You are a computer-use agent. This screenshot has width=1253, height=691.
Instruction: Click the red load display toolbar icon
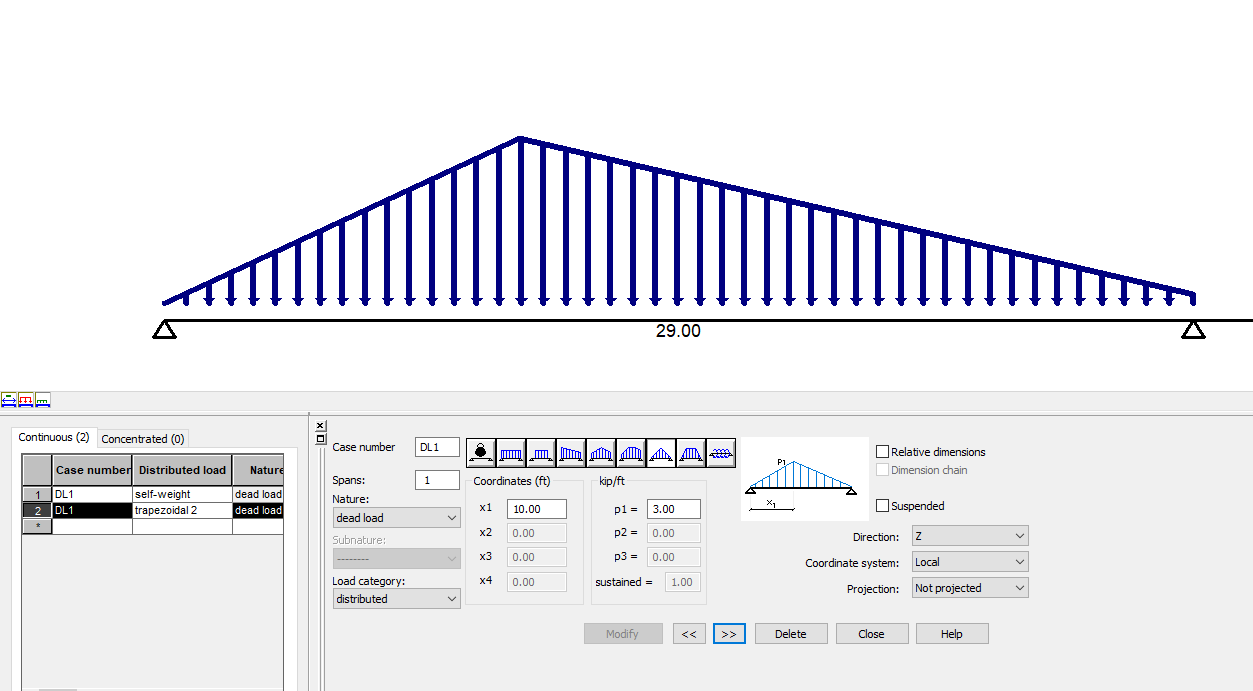coord(25,399)
